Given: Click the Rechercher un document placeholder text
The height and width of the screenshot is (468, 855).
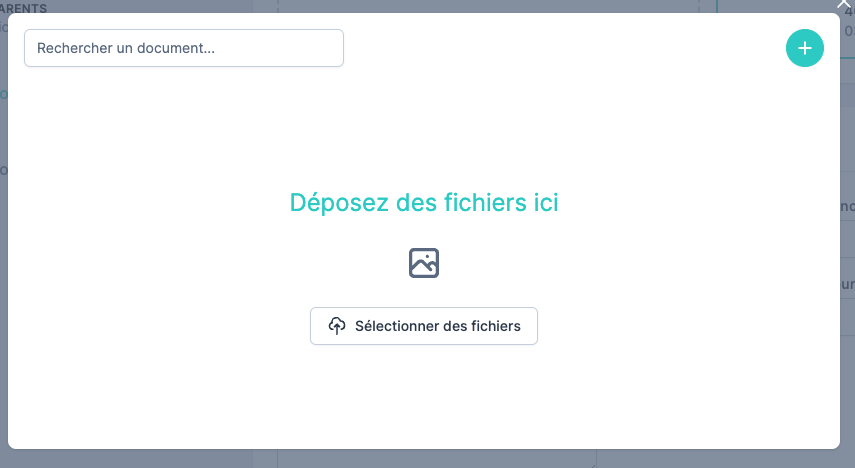Looking at the screenshot, I should [126, 48].
